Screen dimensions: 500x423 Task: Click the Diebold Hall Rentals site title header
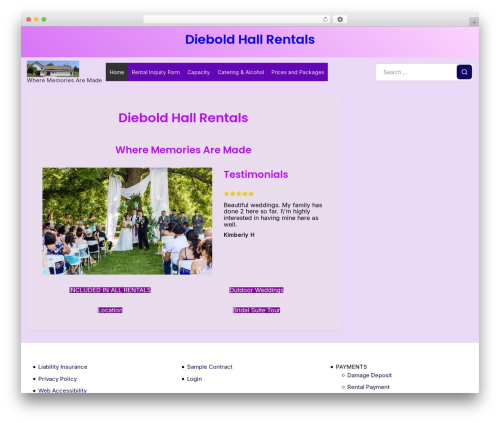click(250, 39)
